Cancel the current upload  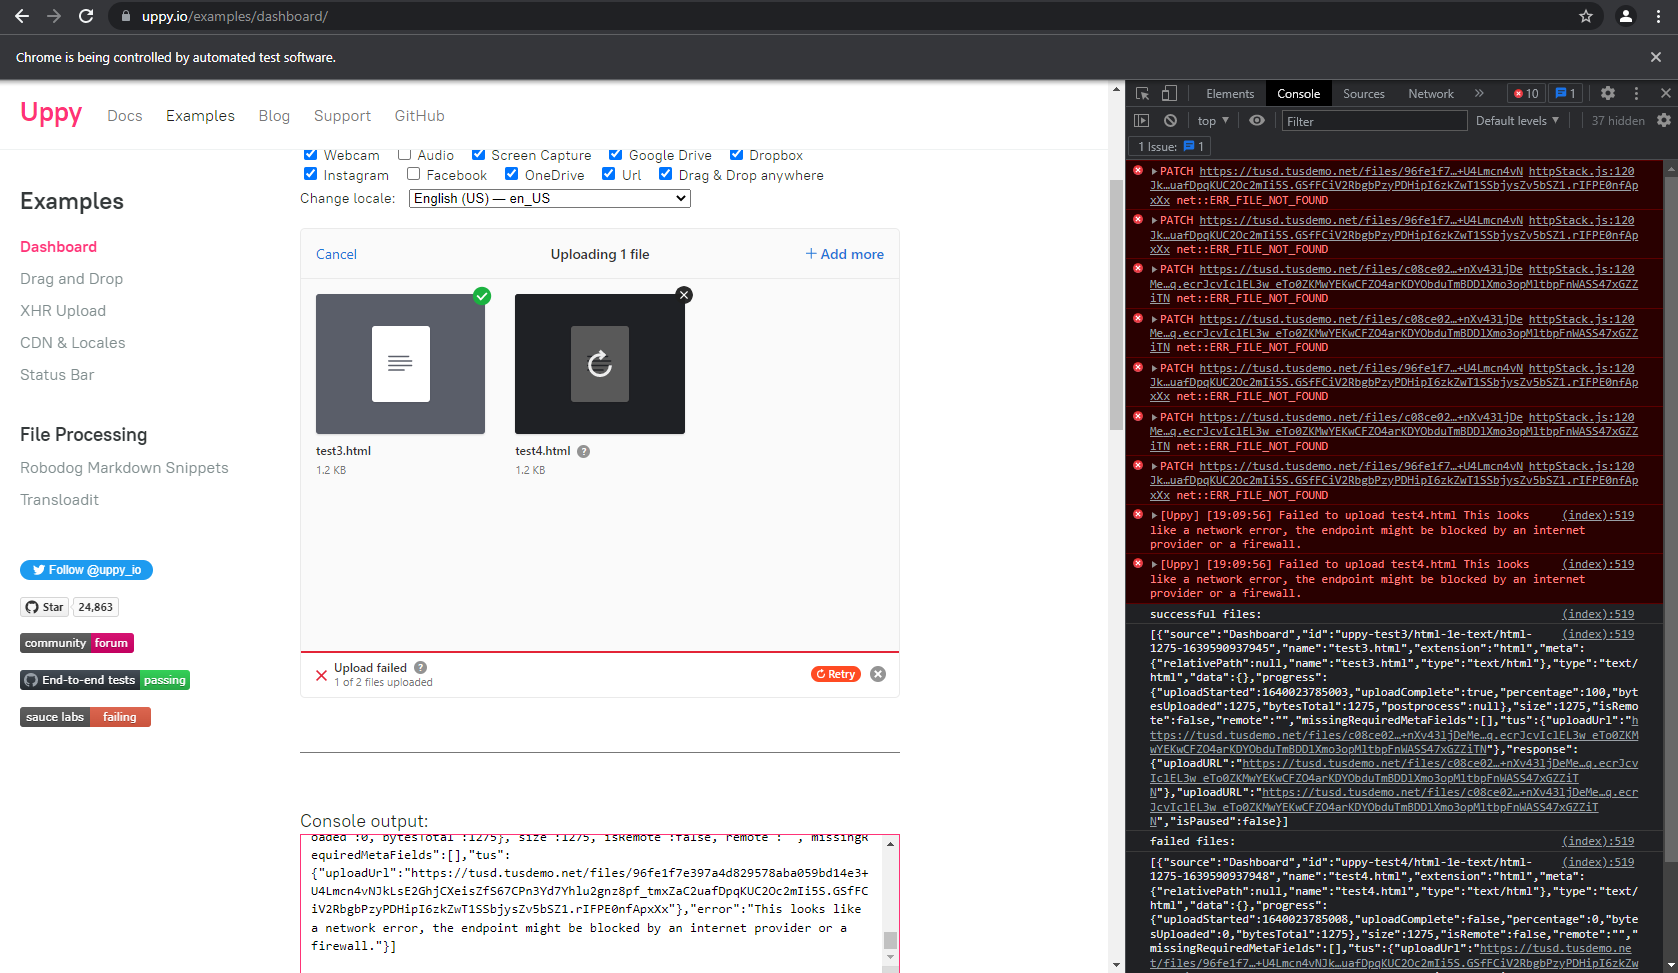point(336,254)
